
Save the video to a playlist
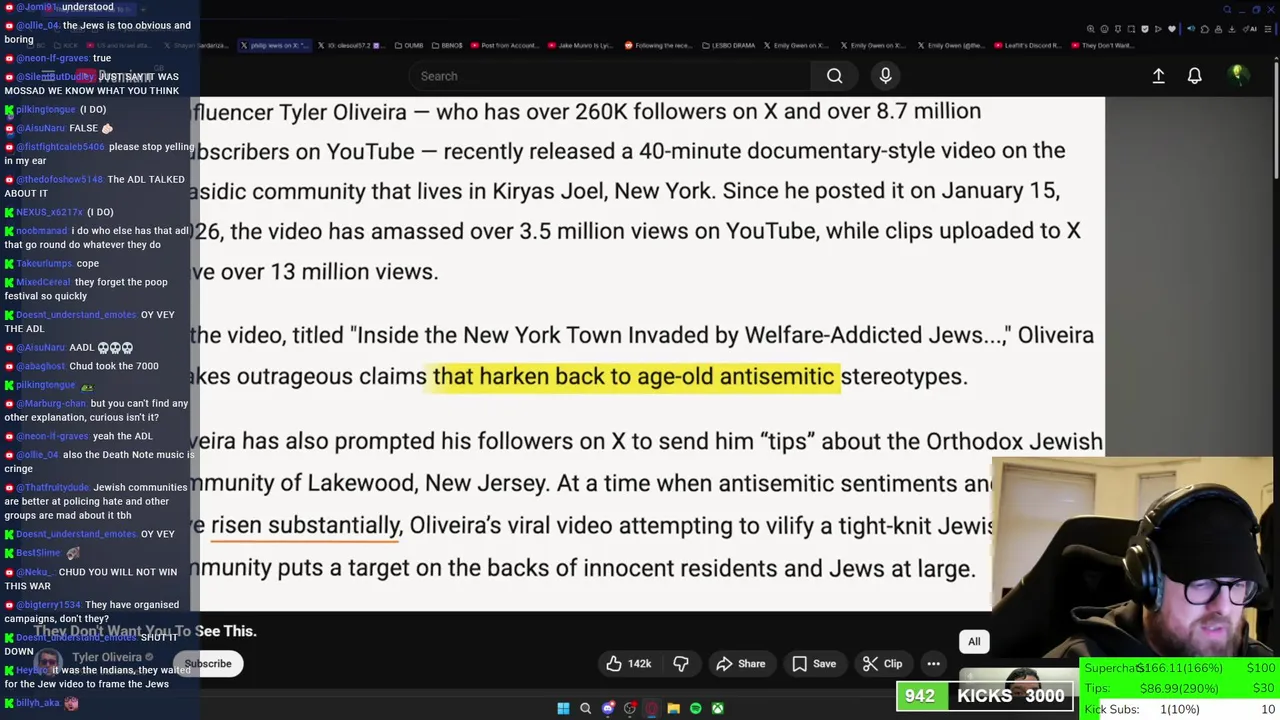(813, 664)
